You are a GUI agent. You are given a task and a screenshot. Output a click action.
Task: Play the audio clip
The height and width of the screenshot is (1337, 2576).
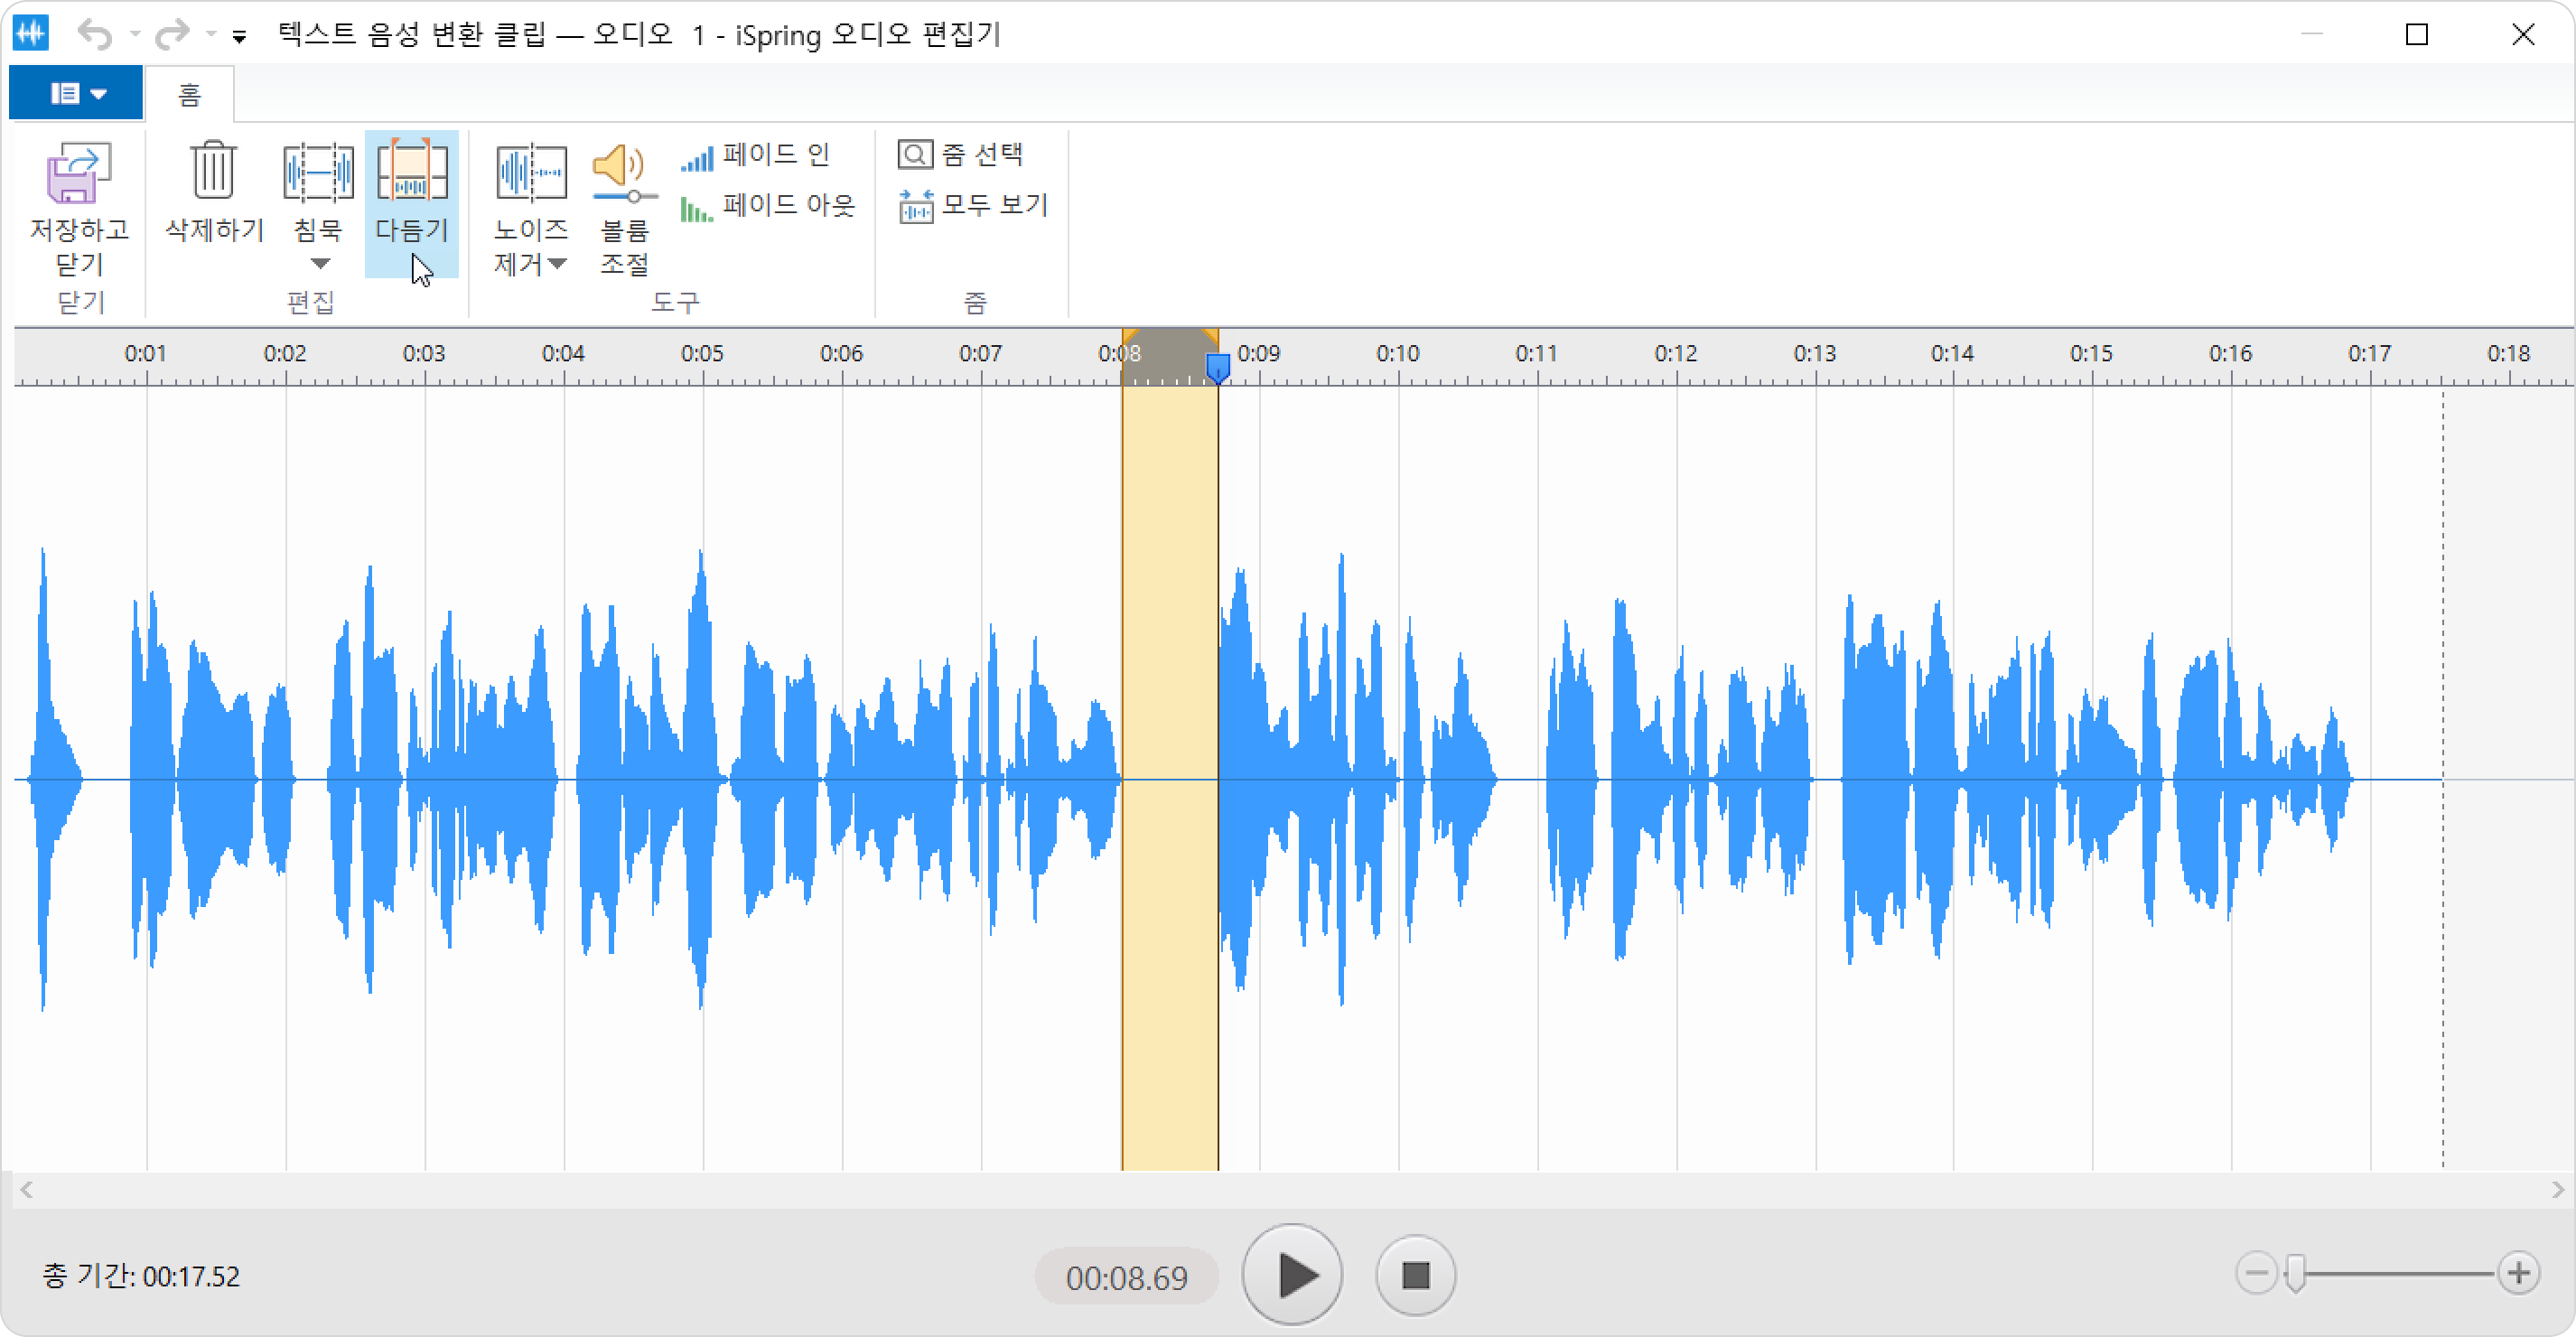[x=1292, y=1275]
